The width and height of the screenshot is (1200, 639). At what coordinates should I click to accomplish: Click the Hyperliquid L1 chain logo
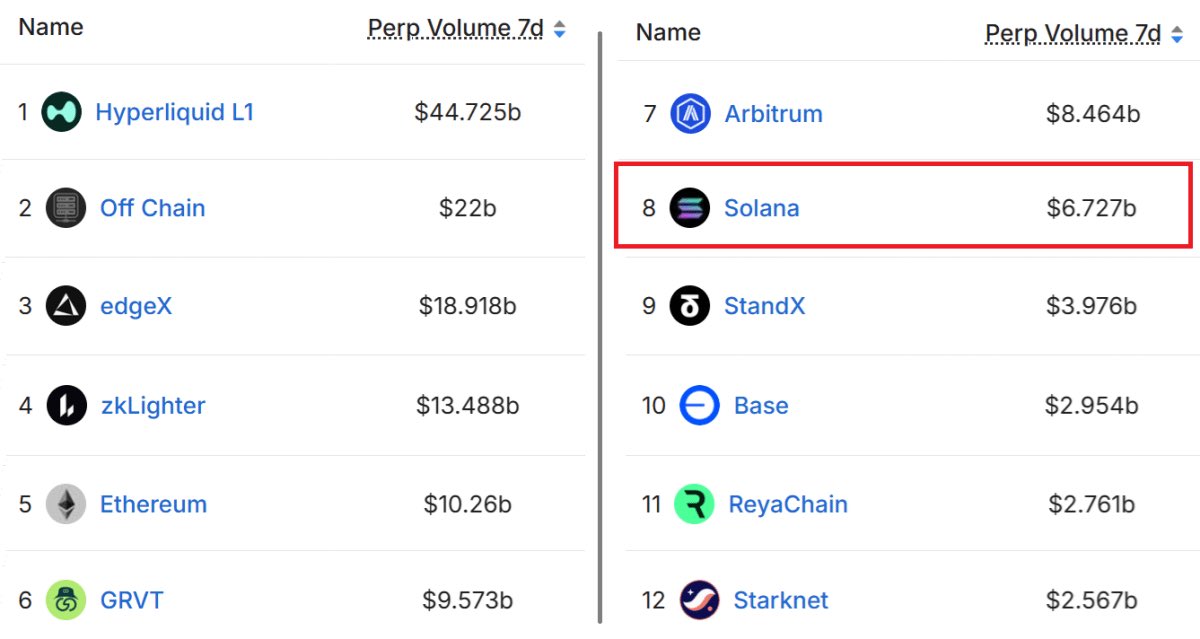point(61,112)
